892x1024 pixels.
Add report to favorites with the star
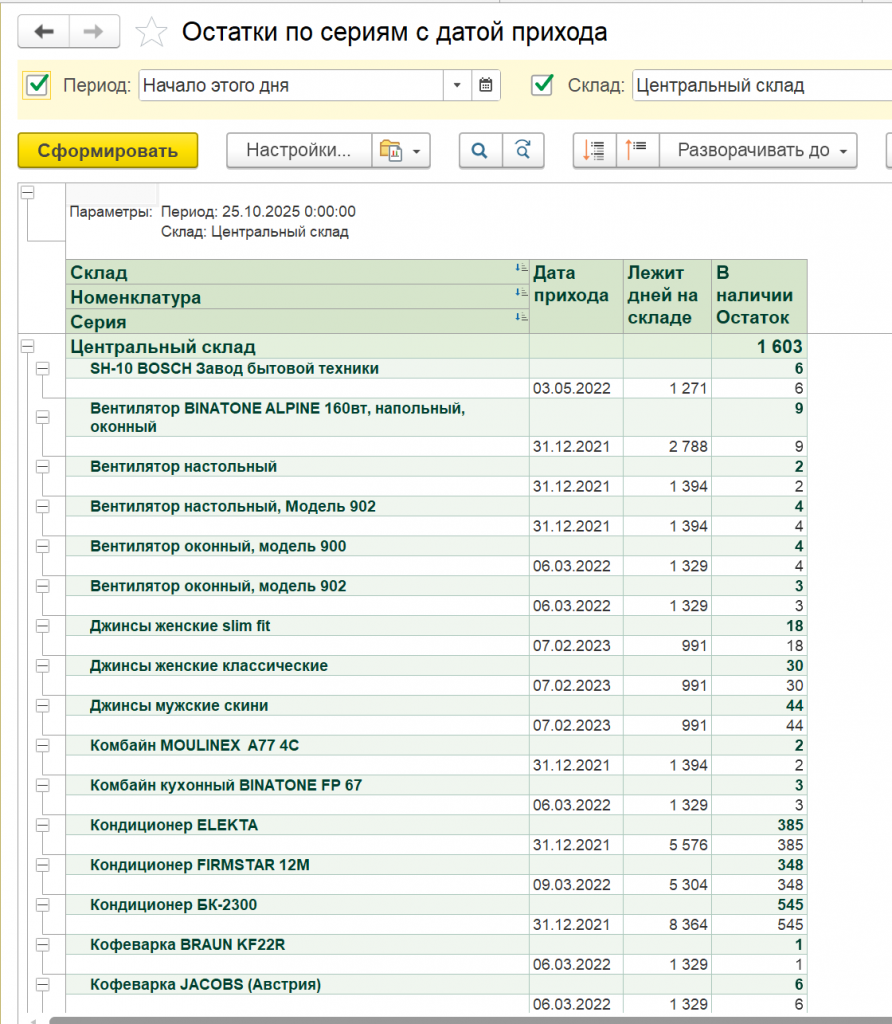point(151,33)
